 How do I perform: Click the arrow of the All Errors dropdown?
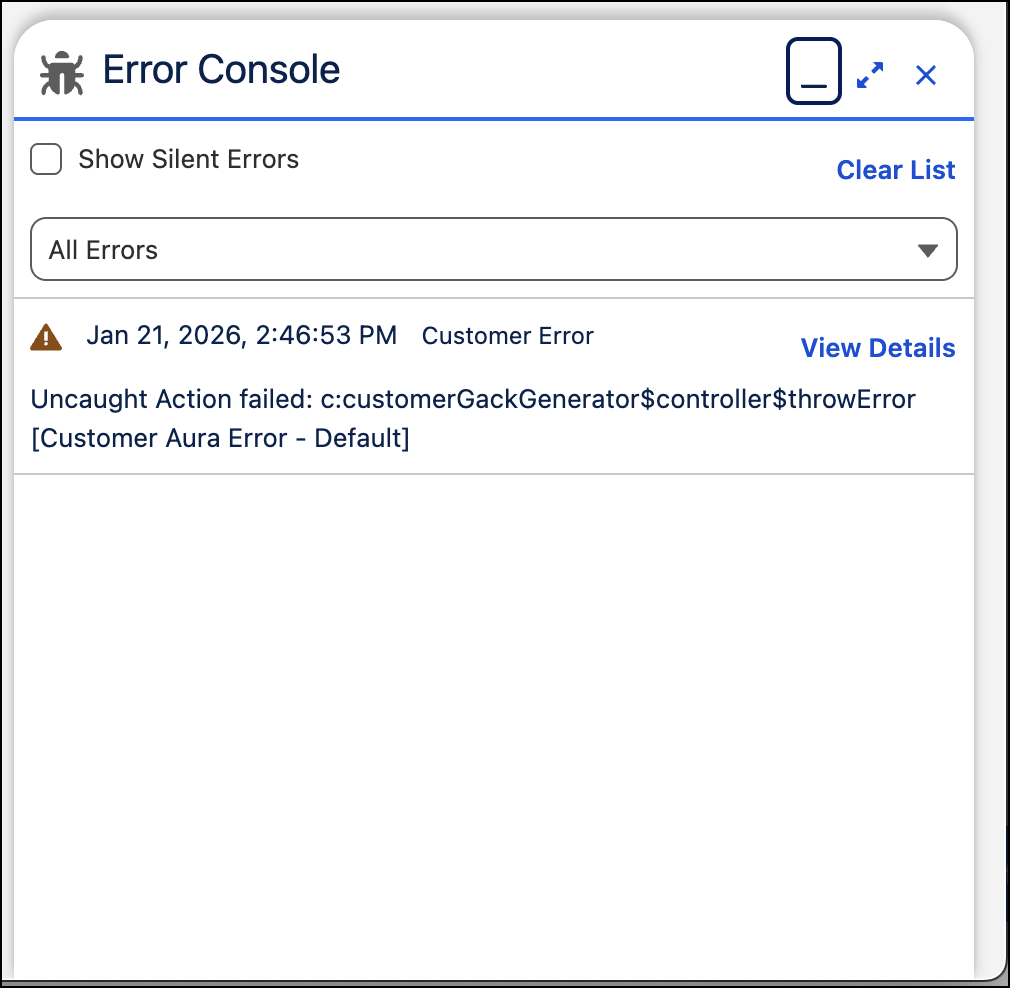click(x=927, y=251)
